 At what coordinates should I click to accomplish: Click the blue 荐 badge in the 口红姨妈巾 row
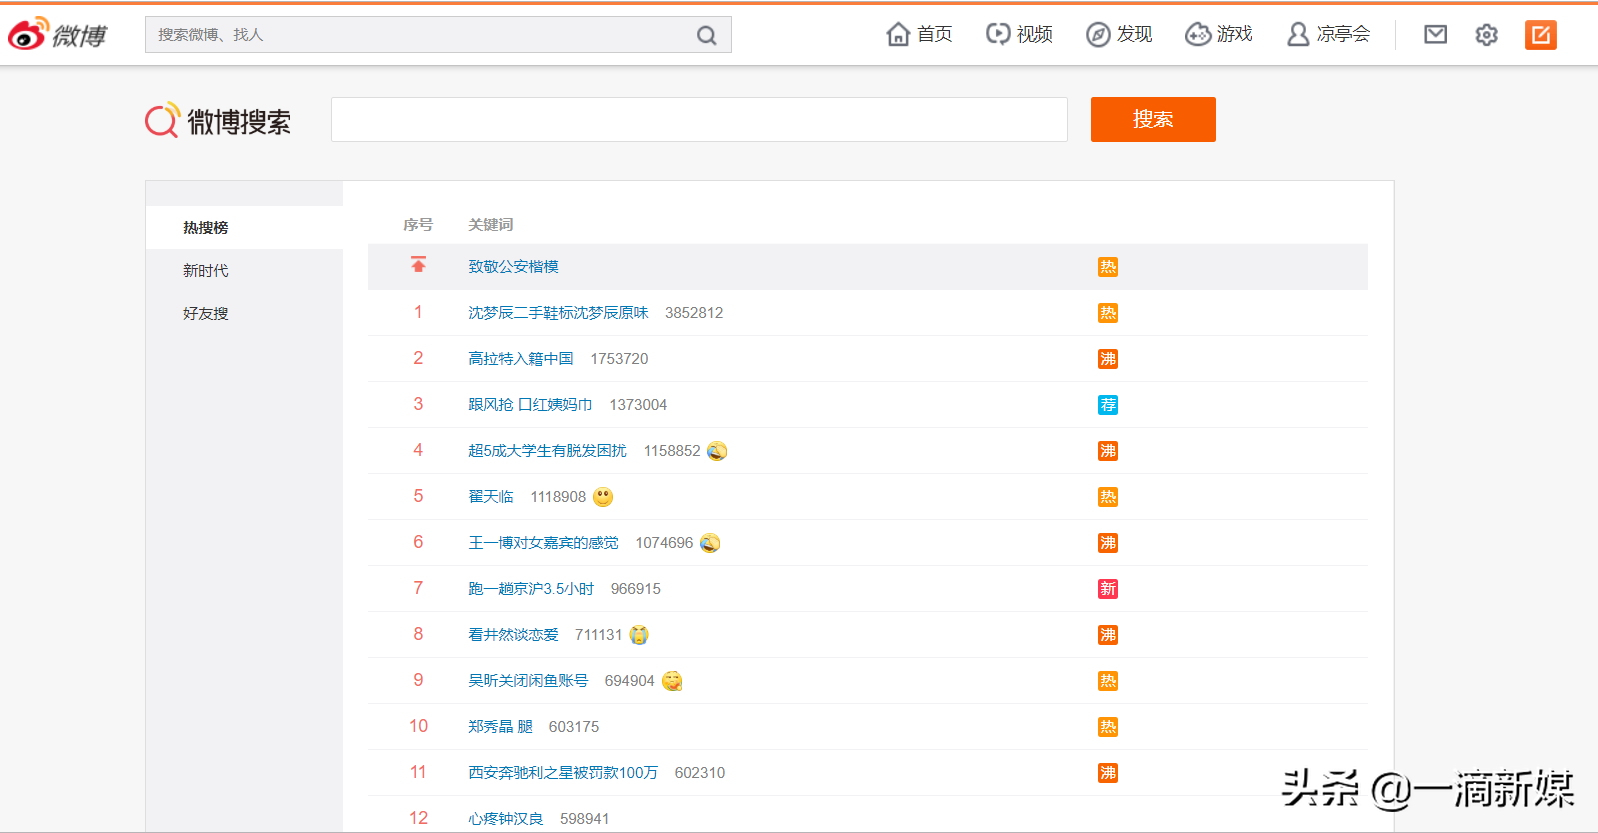click(1108, 405)
